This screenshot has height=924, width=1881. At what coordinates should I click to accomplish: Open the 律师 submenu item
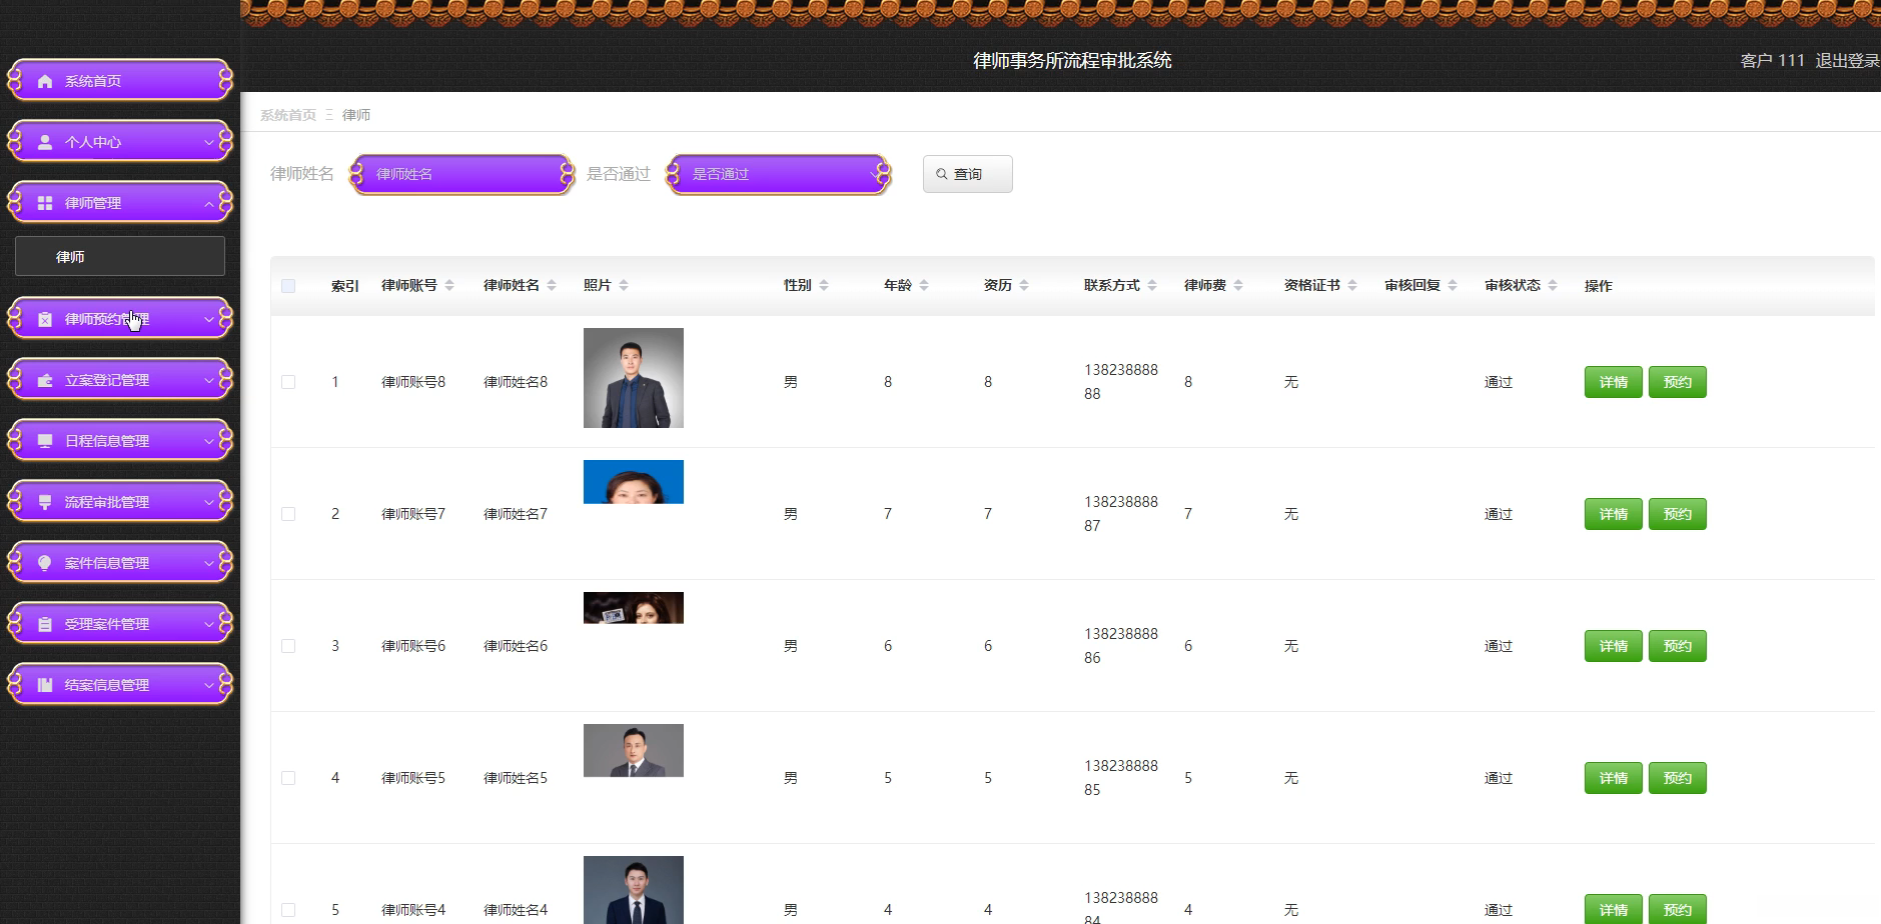click(120, 256)
